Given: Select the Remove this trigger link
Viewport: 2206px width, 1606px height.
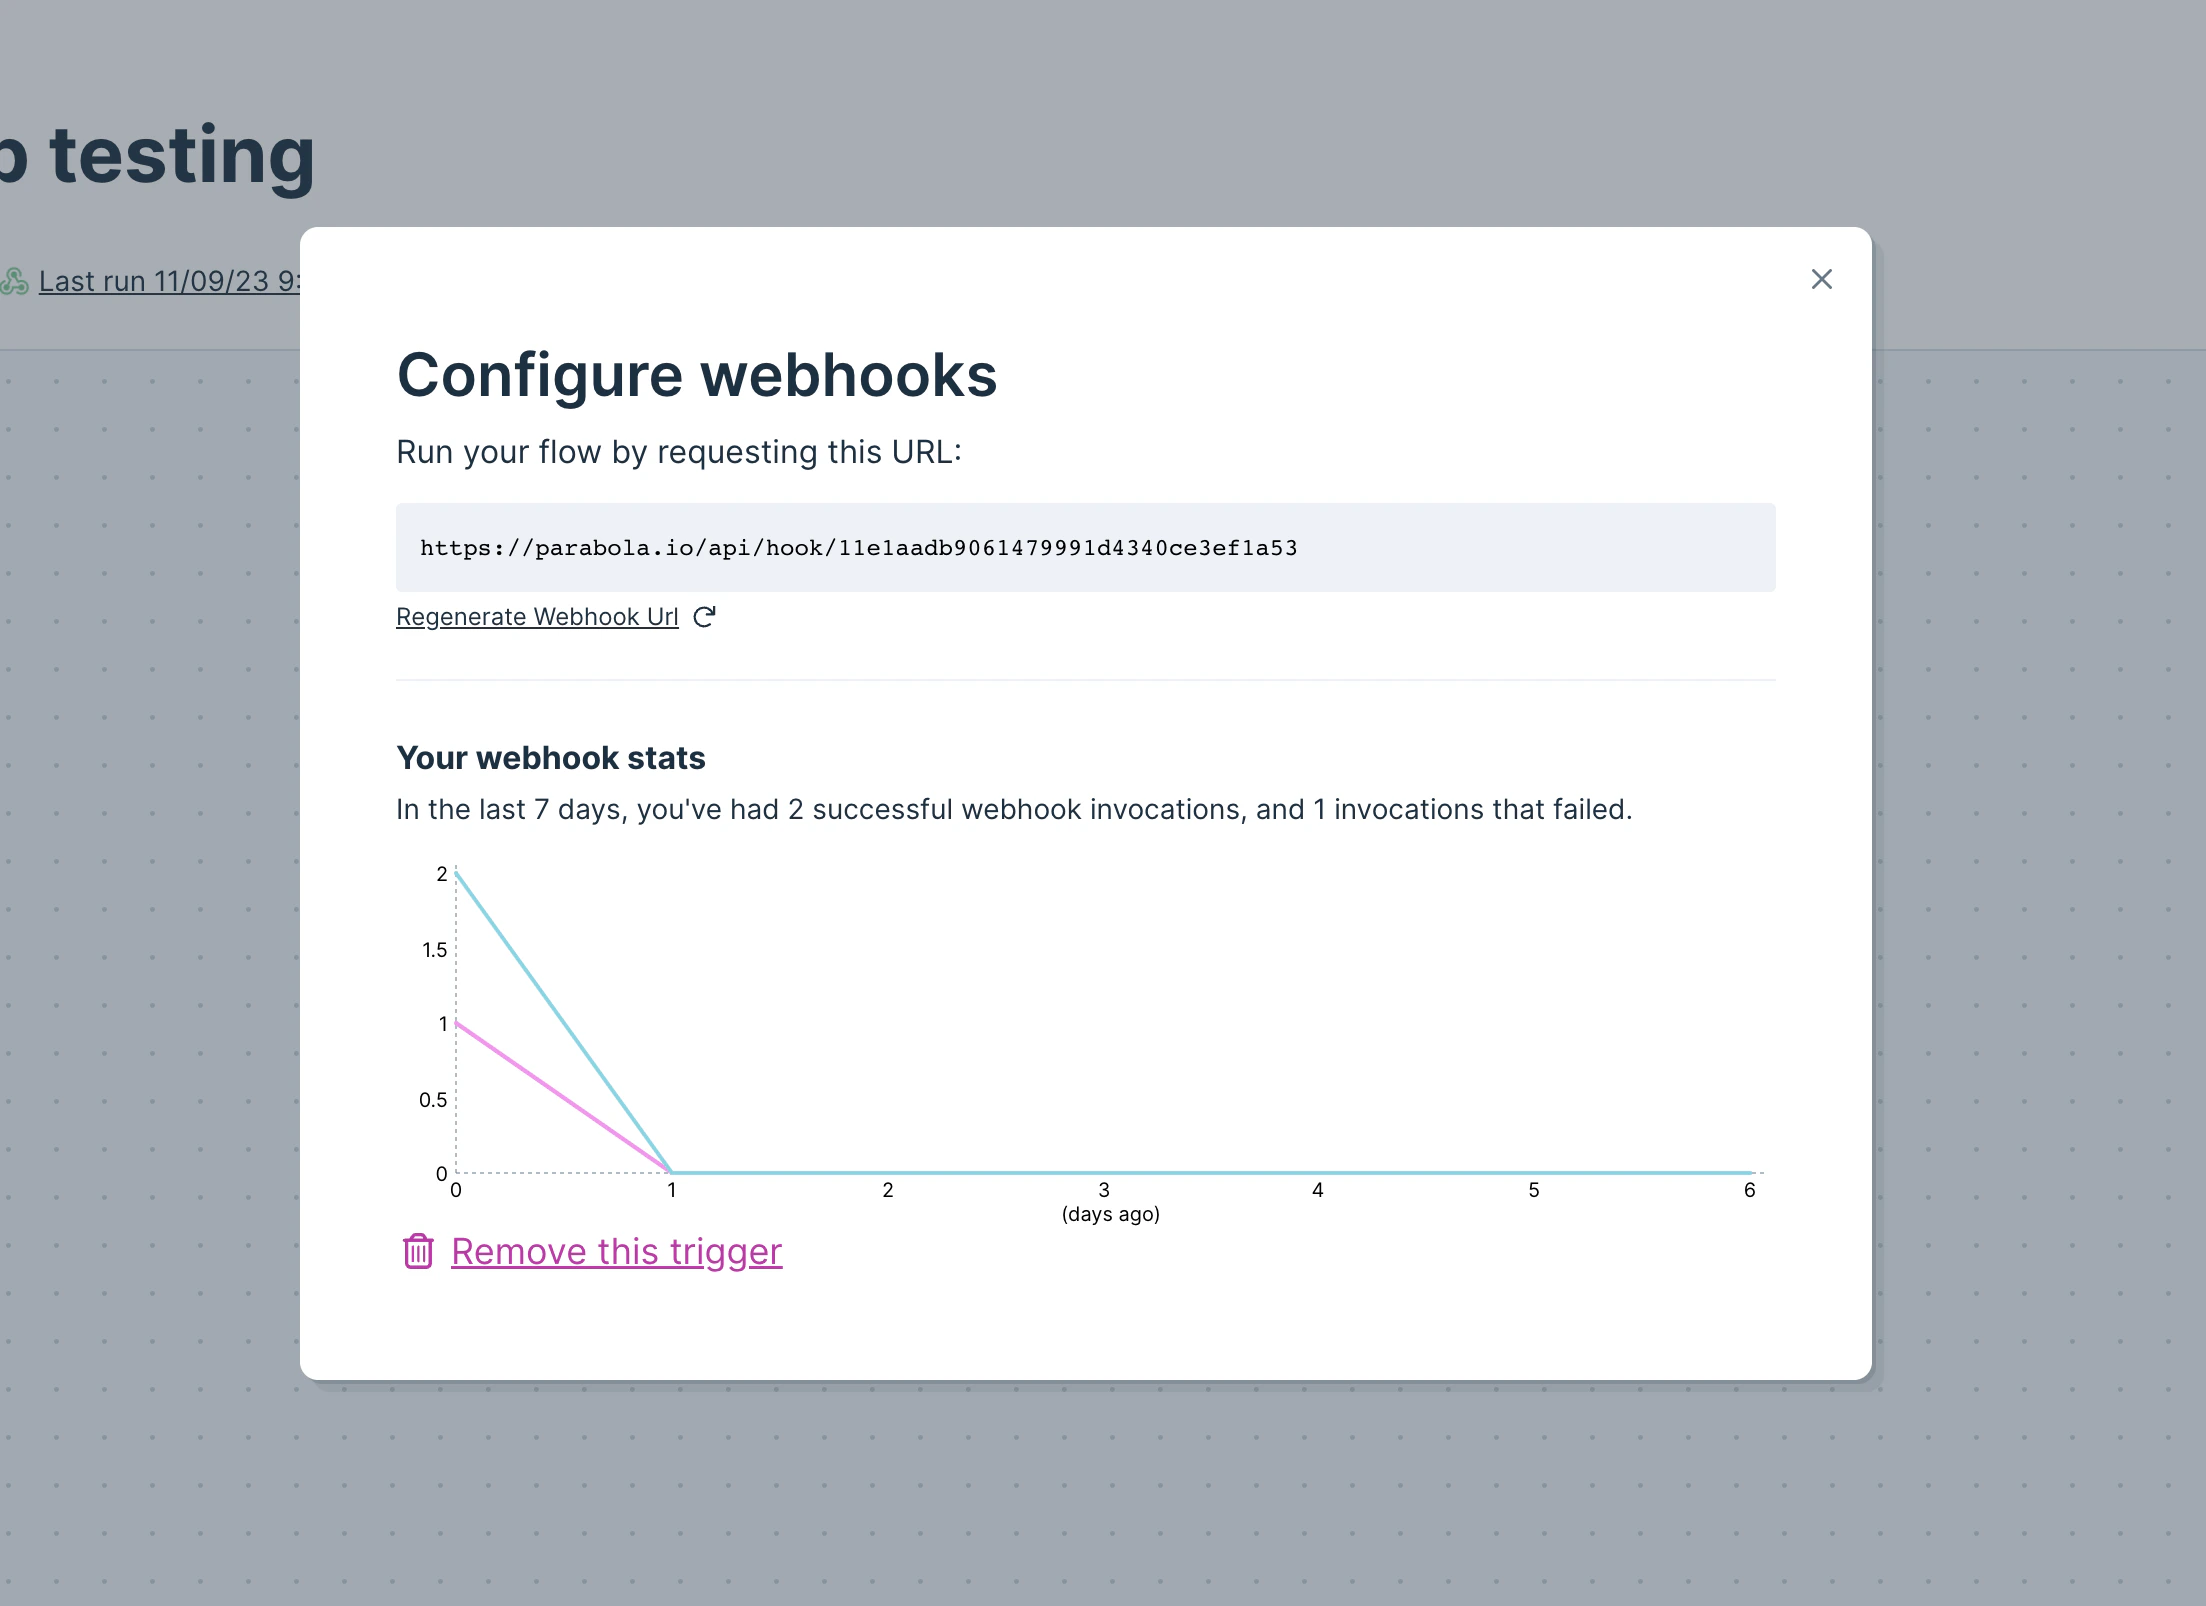Looking at the screenshot, I should [616, 1251].
